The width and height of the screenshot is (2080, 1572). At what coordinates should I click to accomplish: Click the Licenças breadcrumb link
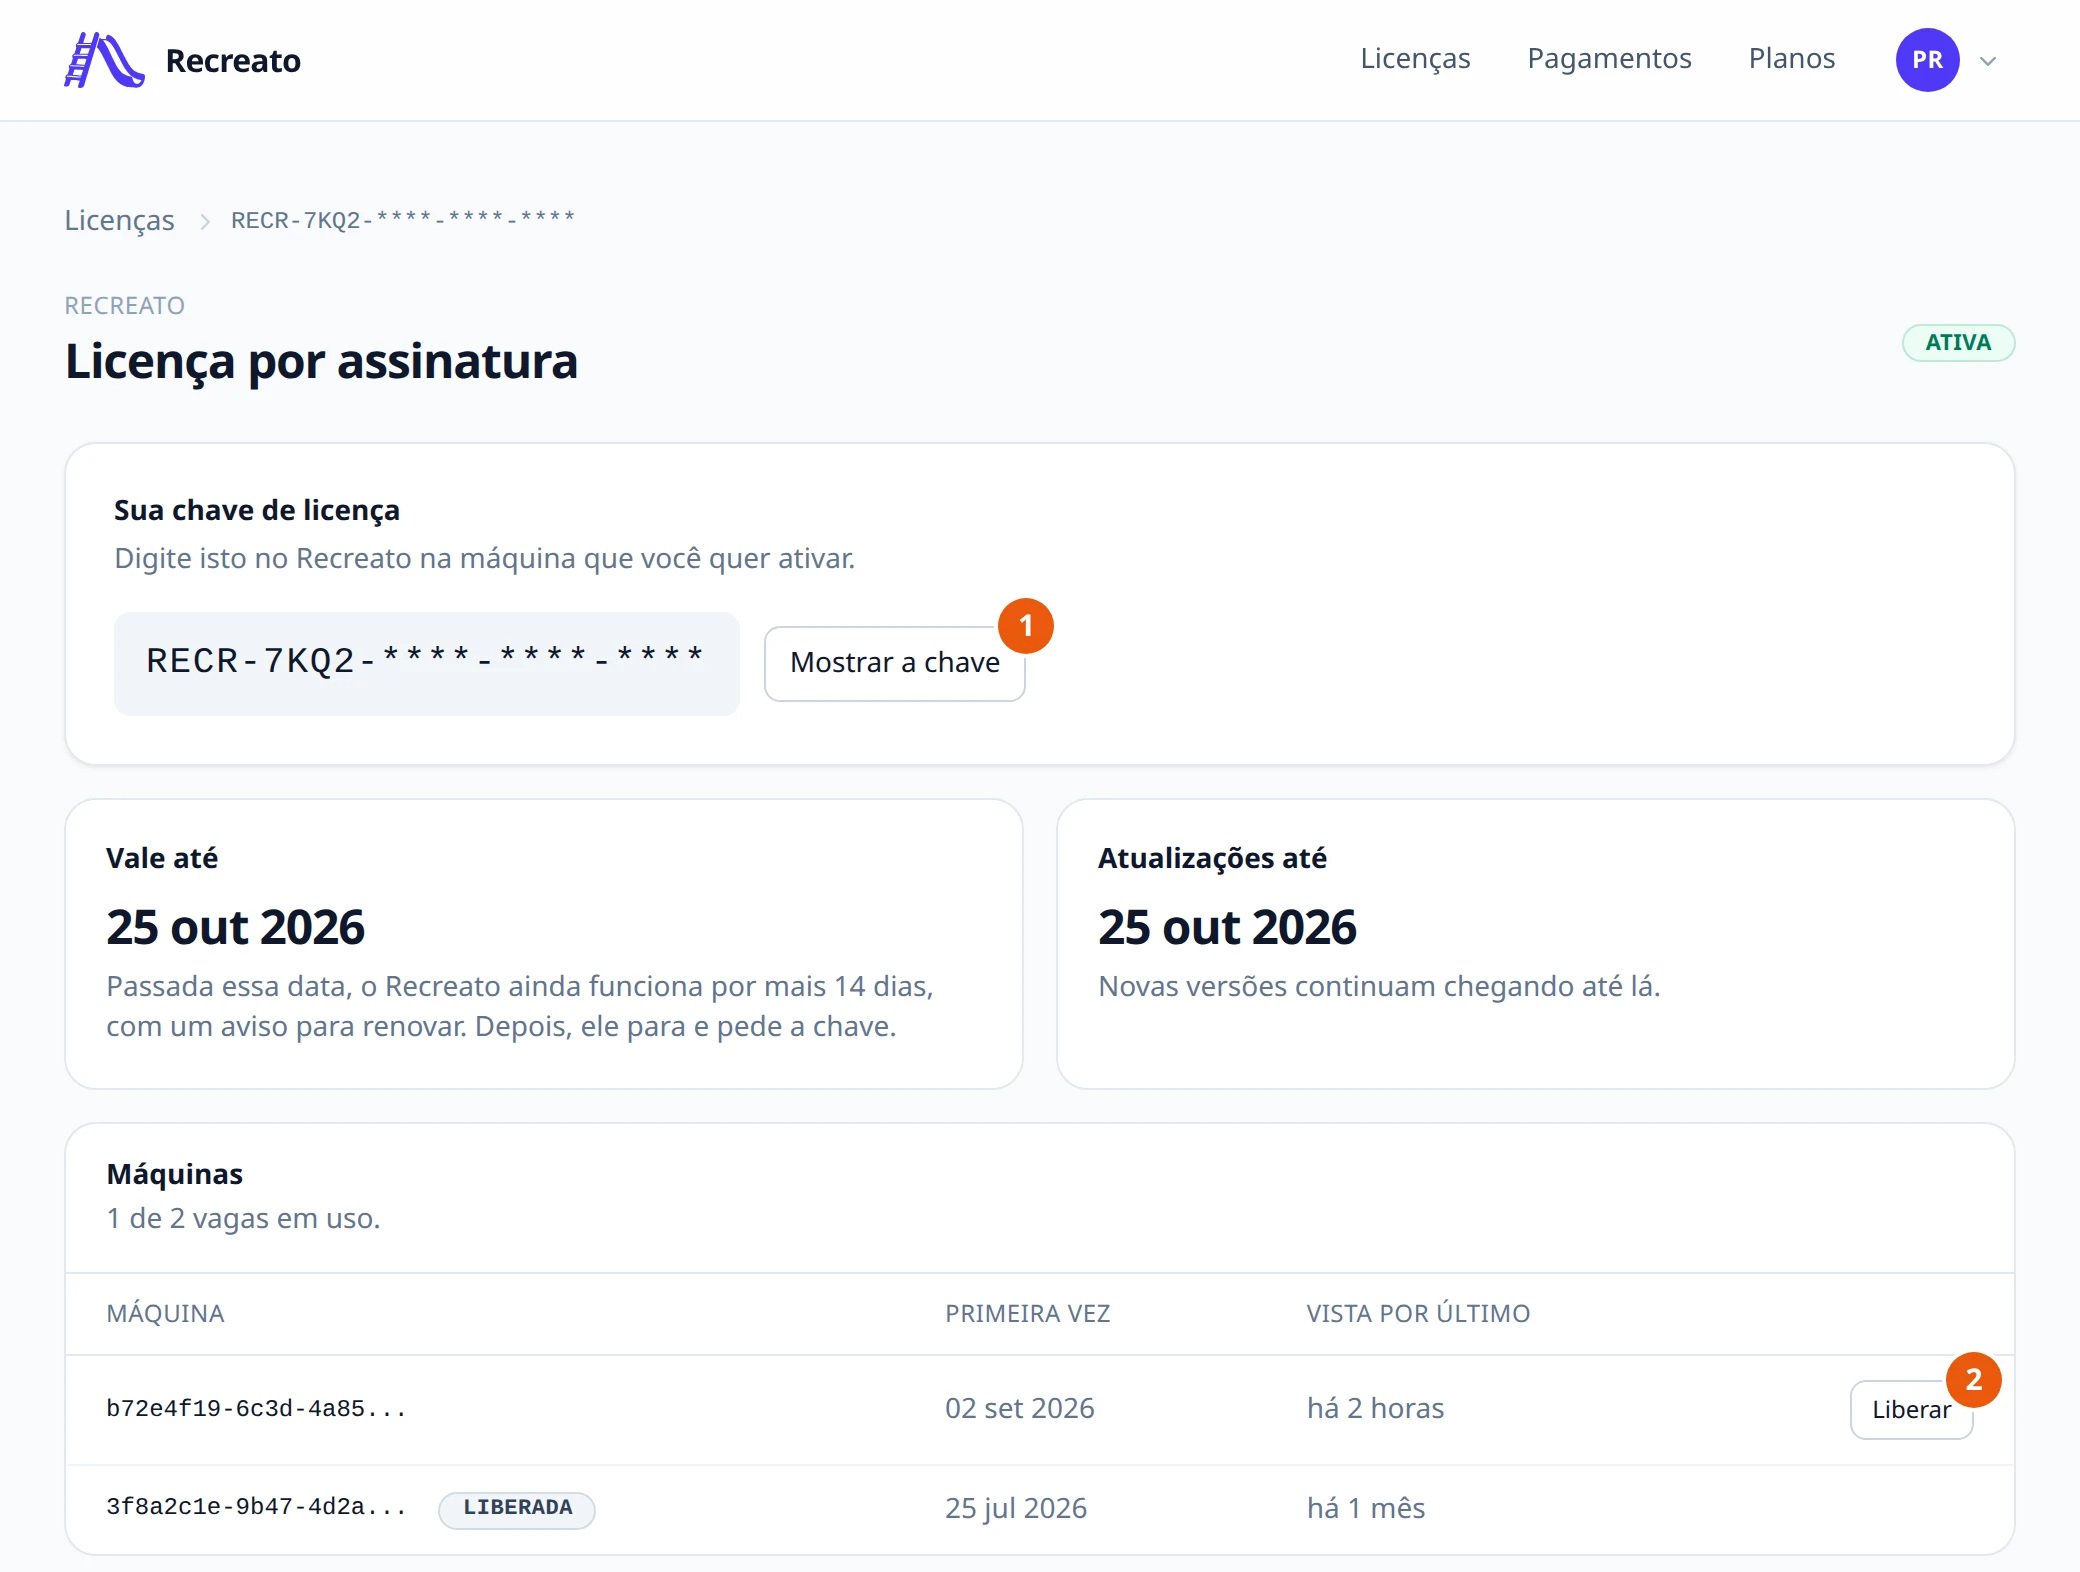119,220
